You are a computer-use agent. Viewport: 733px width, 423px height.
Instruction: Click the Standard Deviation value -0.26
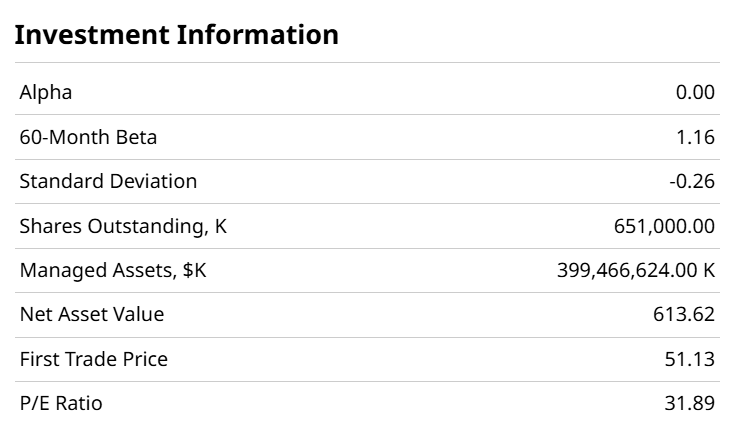[x=692, y=181]
